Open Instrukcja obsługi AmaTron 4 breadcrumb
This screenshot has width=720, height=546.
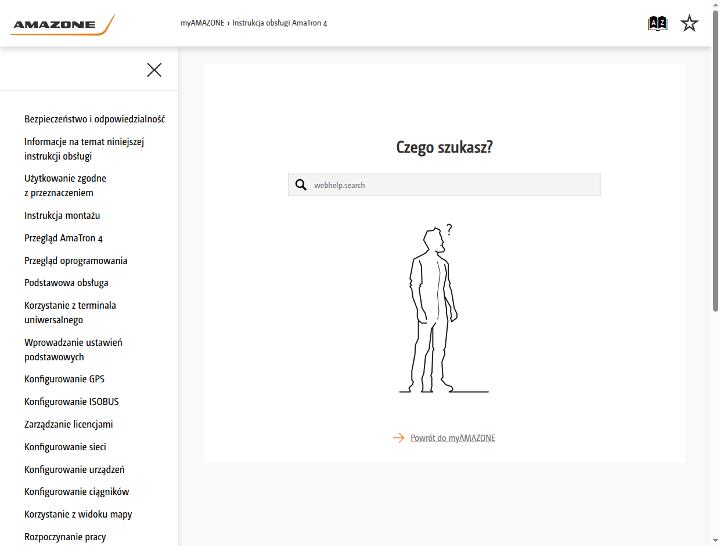coord(280,23)
